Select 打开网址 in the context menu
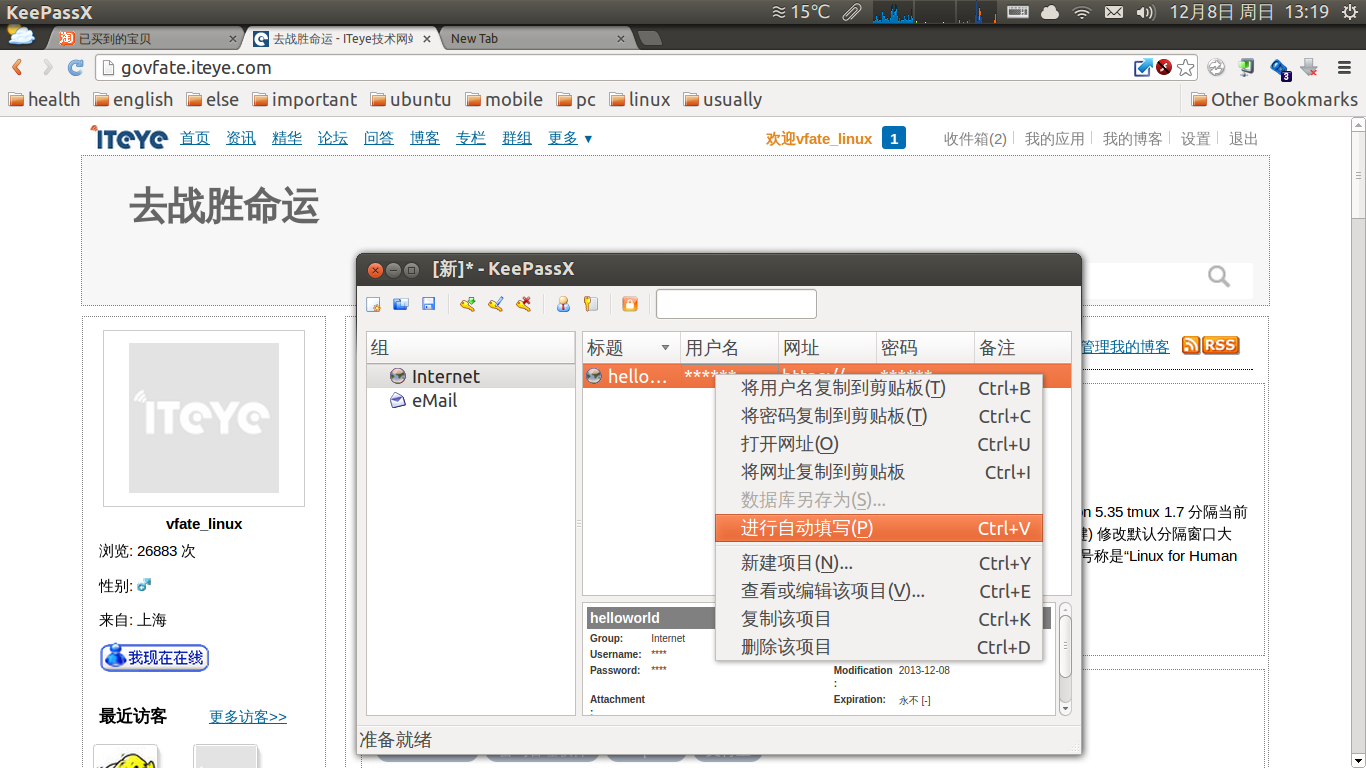The image size is (1366, 768). coord(879,444)
